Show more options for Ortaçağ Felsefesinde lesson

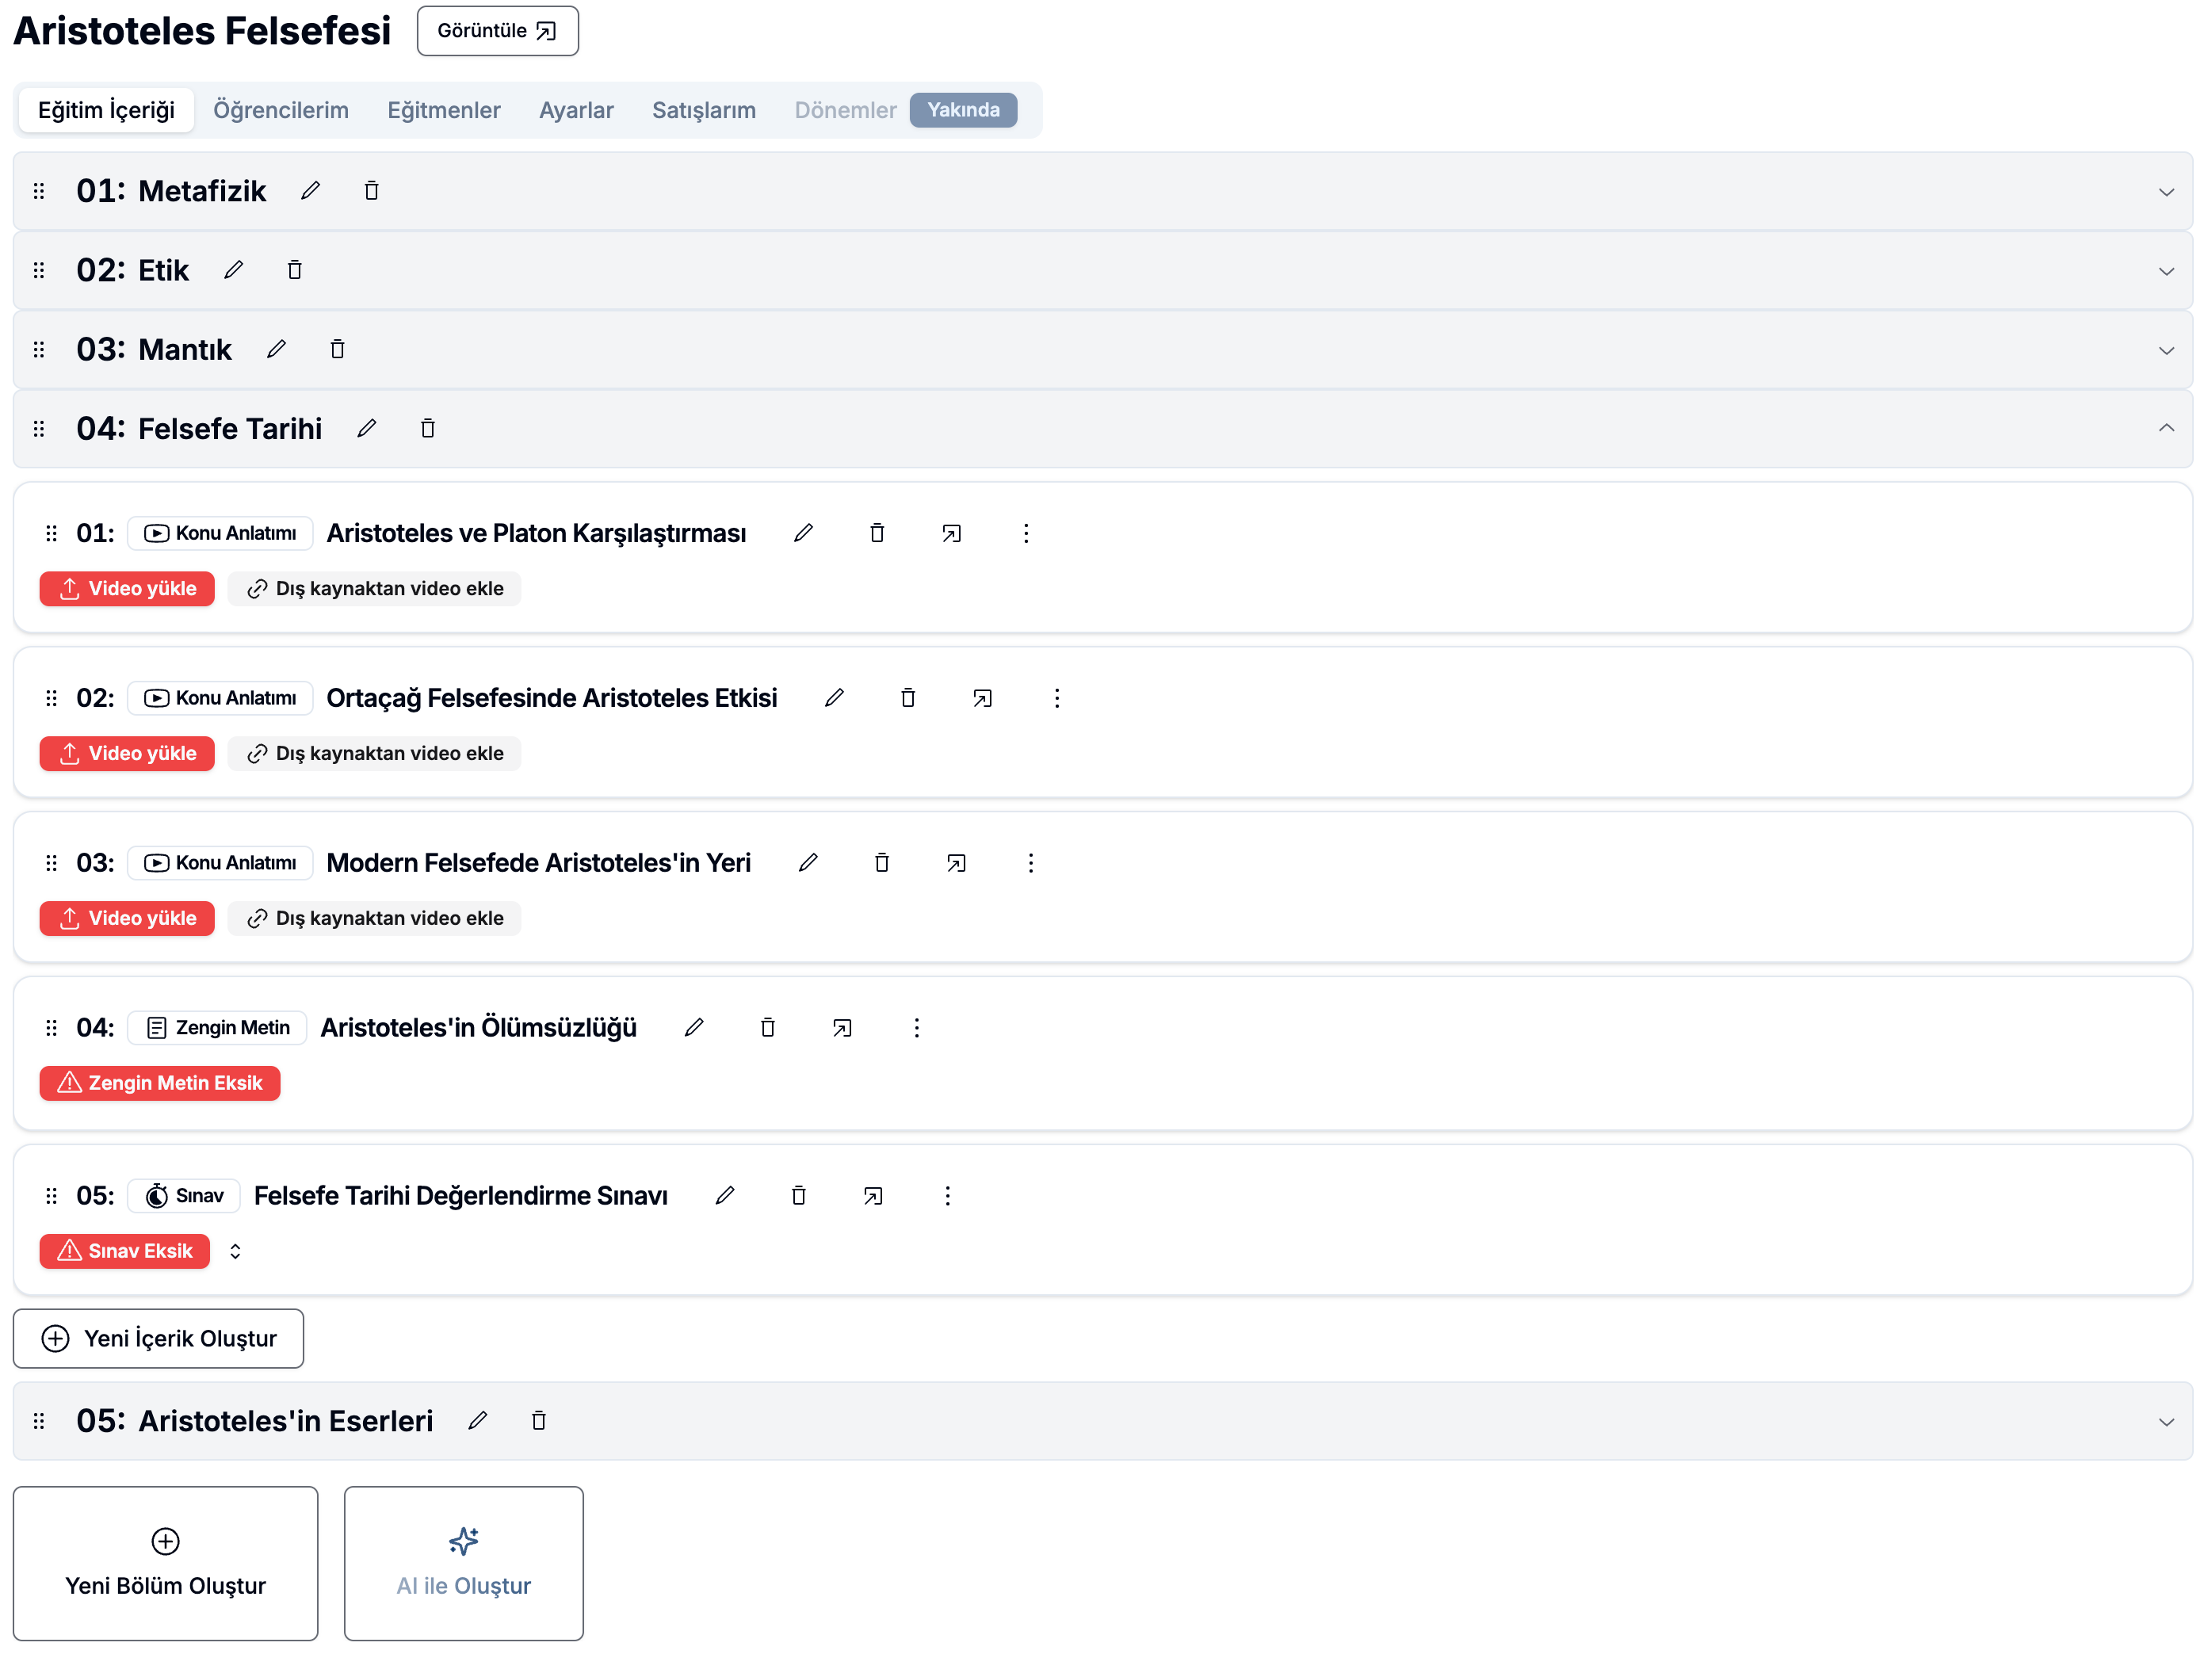coord(1056,698)
